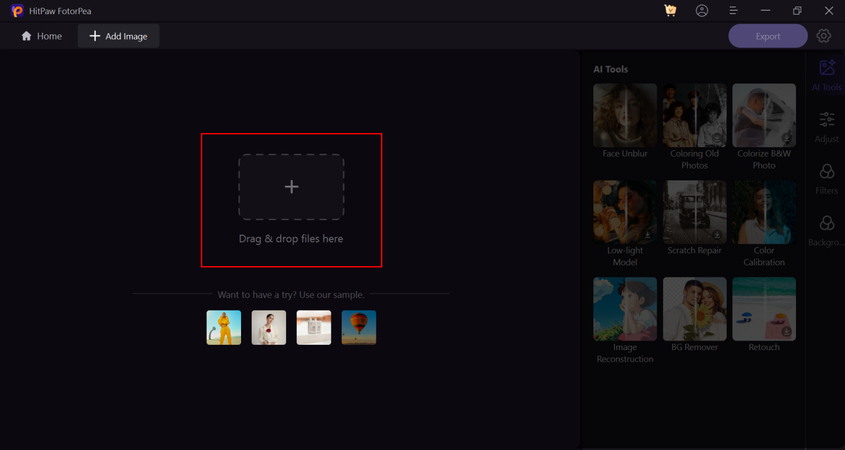The width and height of the screenshot is (845, 450).
Task: Choose the Face Unblur tool thumbnail
Action: 625,115
